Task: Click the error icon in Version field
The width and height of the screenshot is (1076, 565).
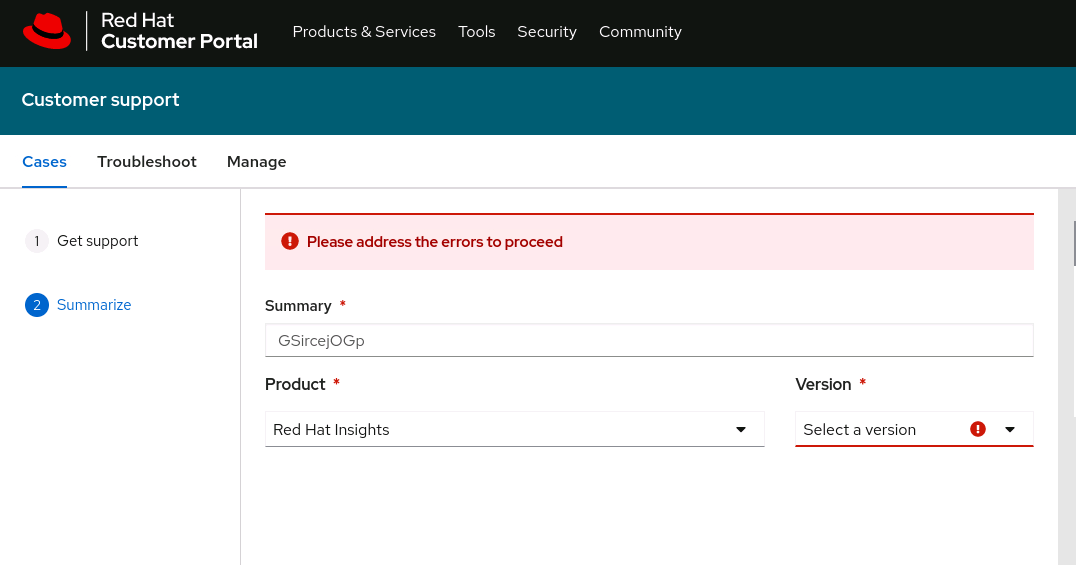Action: [x=978, y=429]
